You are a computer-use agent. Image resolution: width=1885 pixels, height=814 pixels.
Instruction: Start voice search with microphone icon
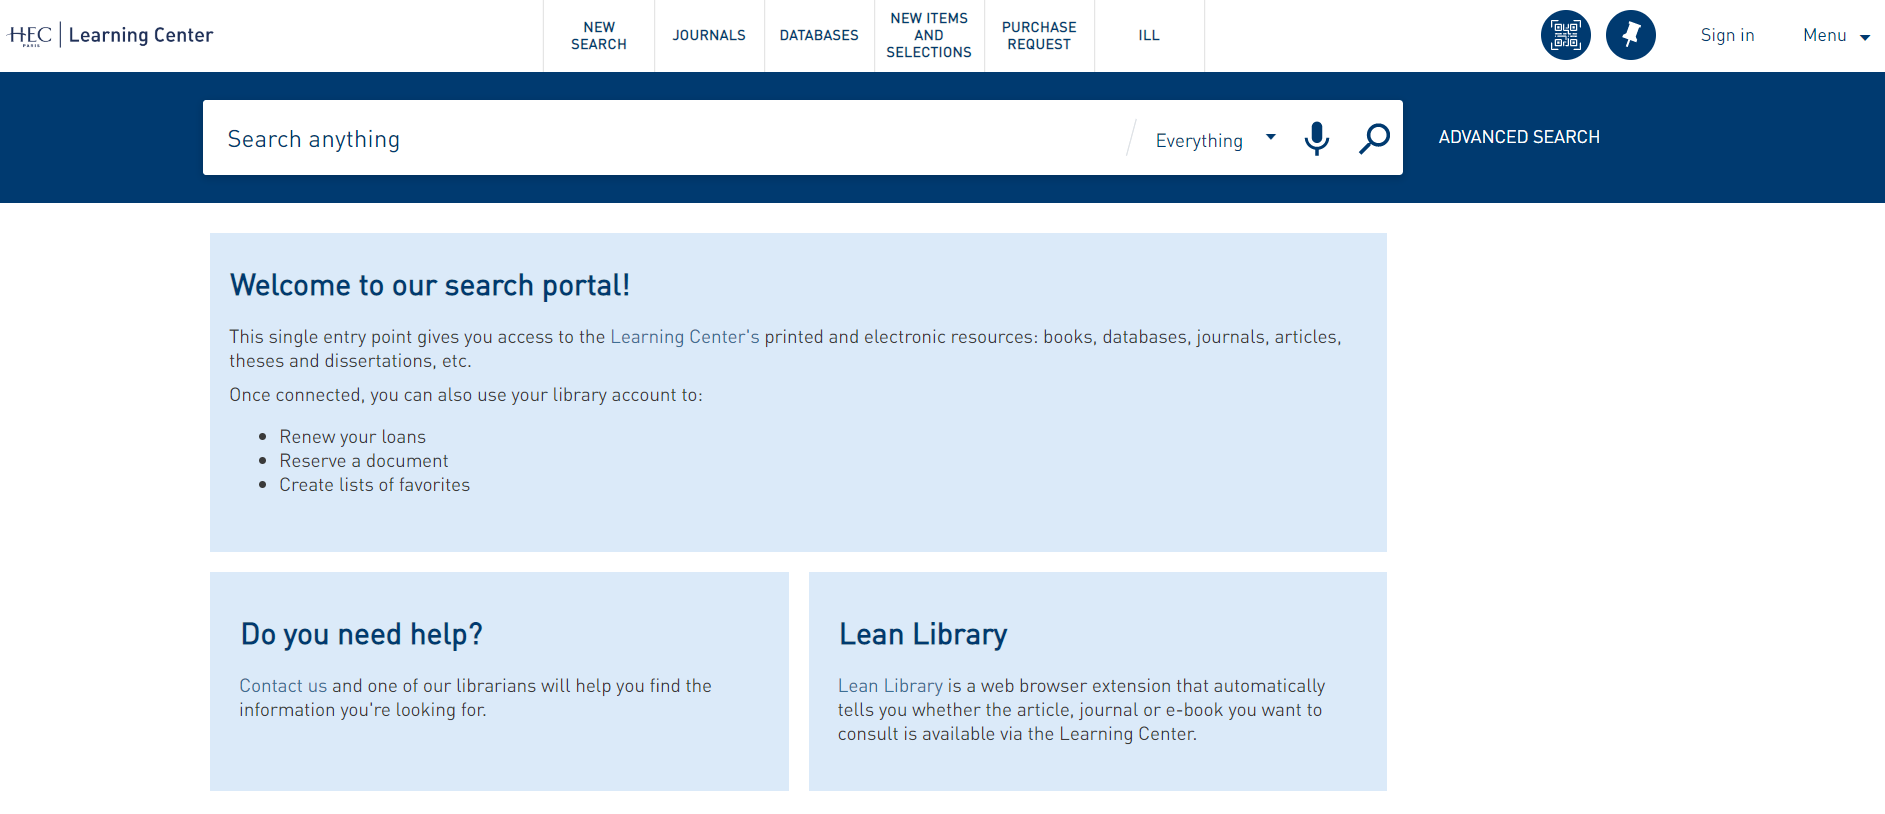pos(1316,138)
